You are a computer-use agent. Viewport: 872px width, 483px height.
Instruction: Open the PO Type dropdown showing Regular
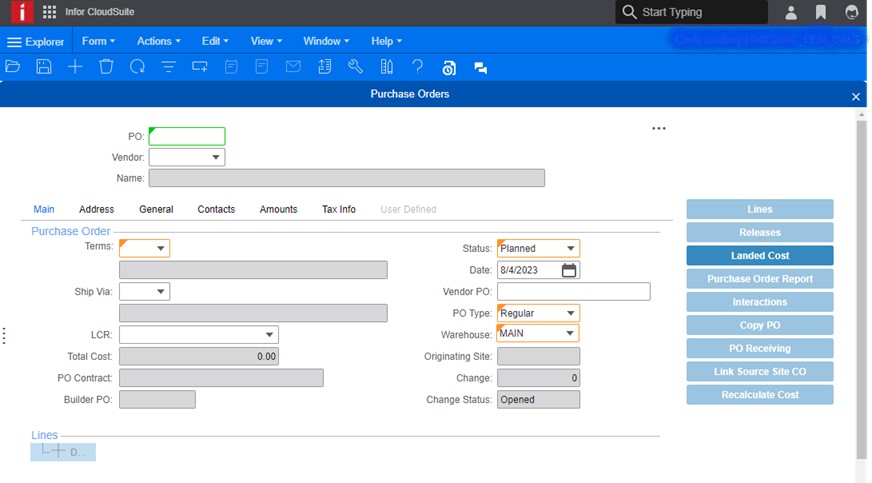[571, 313]
